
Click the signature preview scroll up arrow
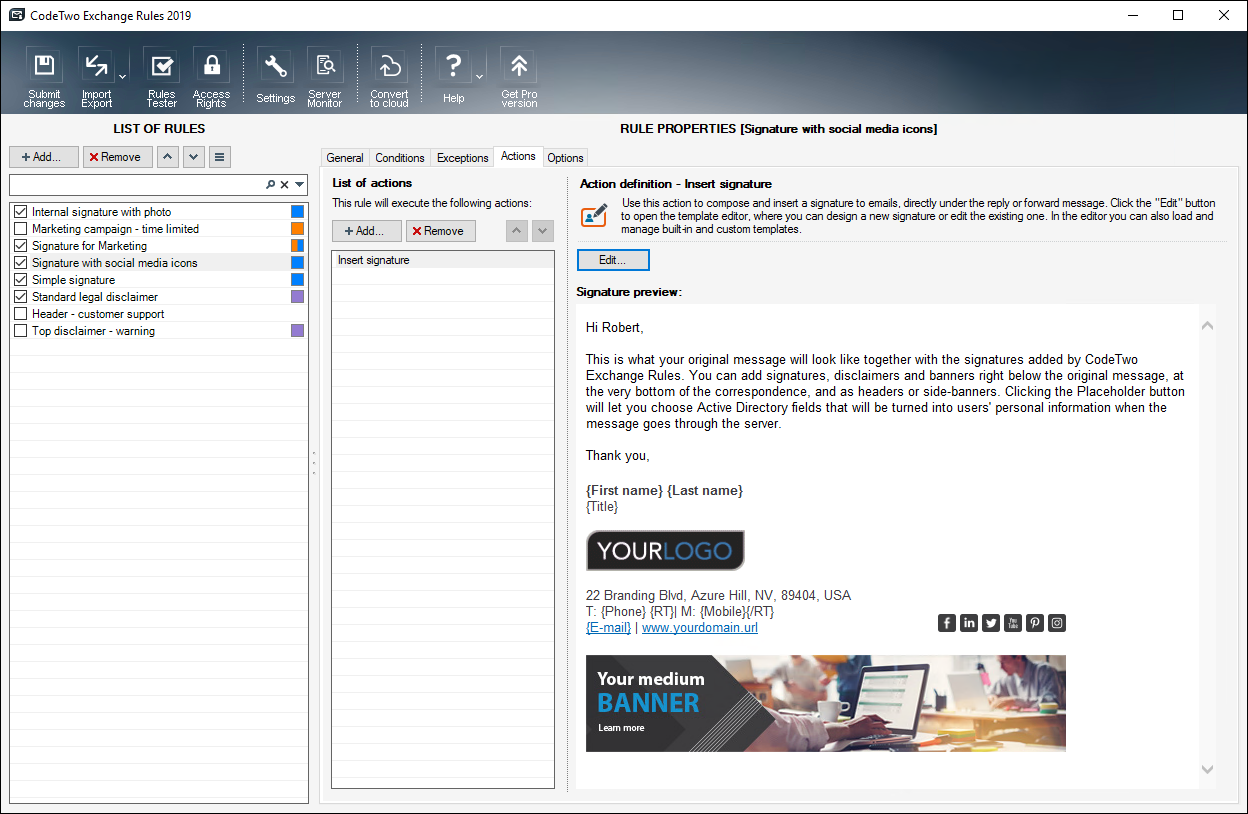coord(1207,325)
